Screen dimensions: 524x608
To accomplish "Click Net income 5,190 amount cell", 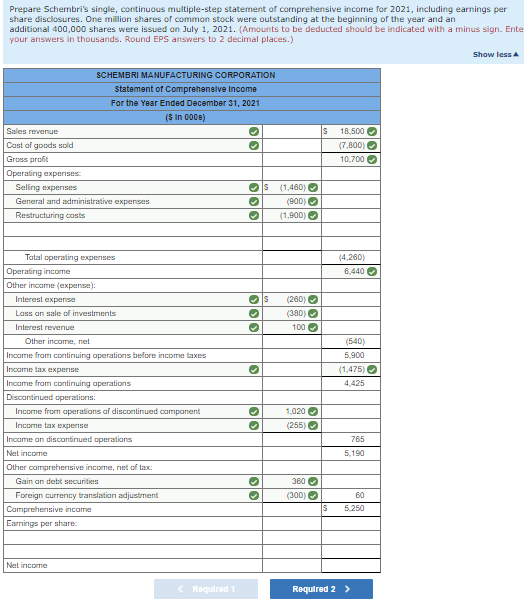I will 351,453.
